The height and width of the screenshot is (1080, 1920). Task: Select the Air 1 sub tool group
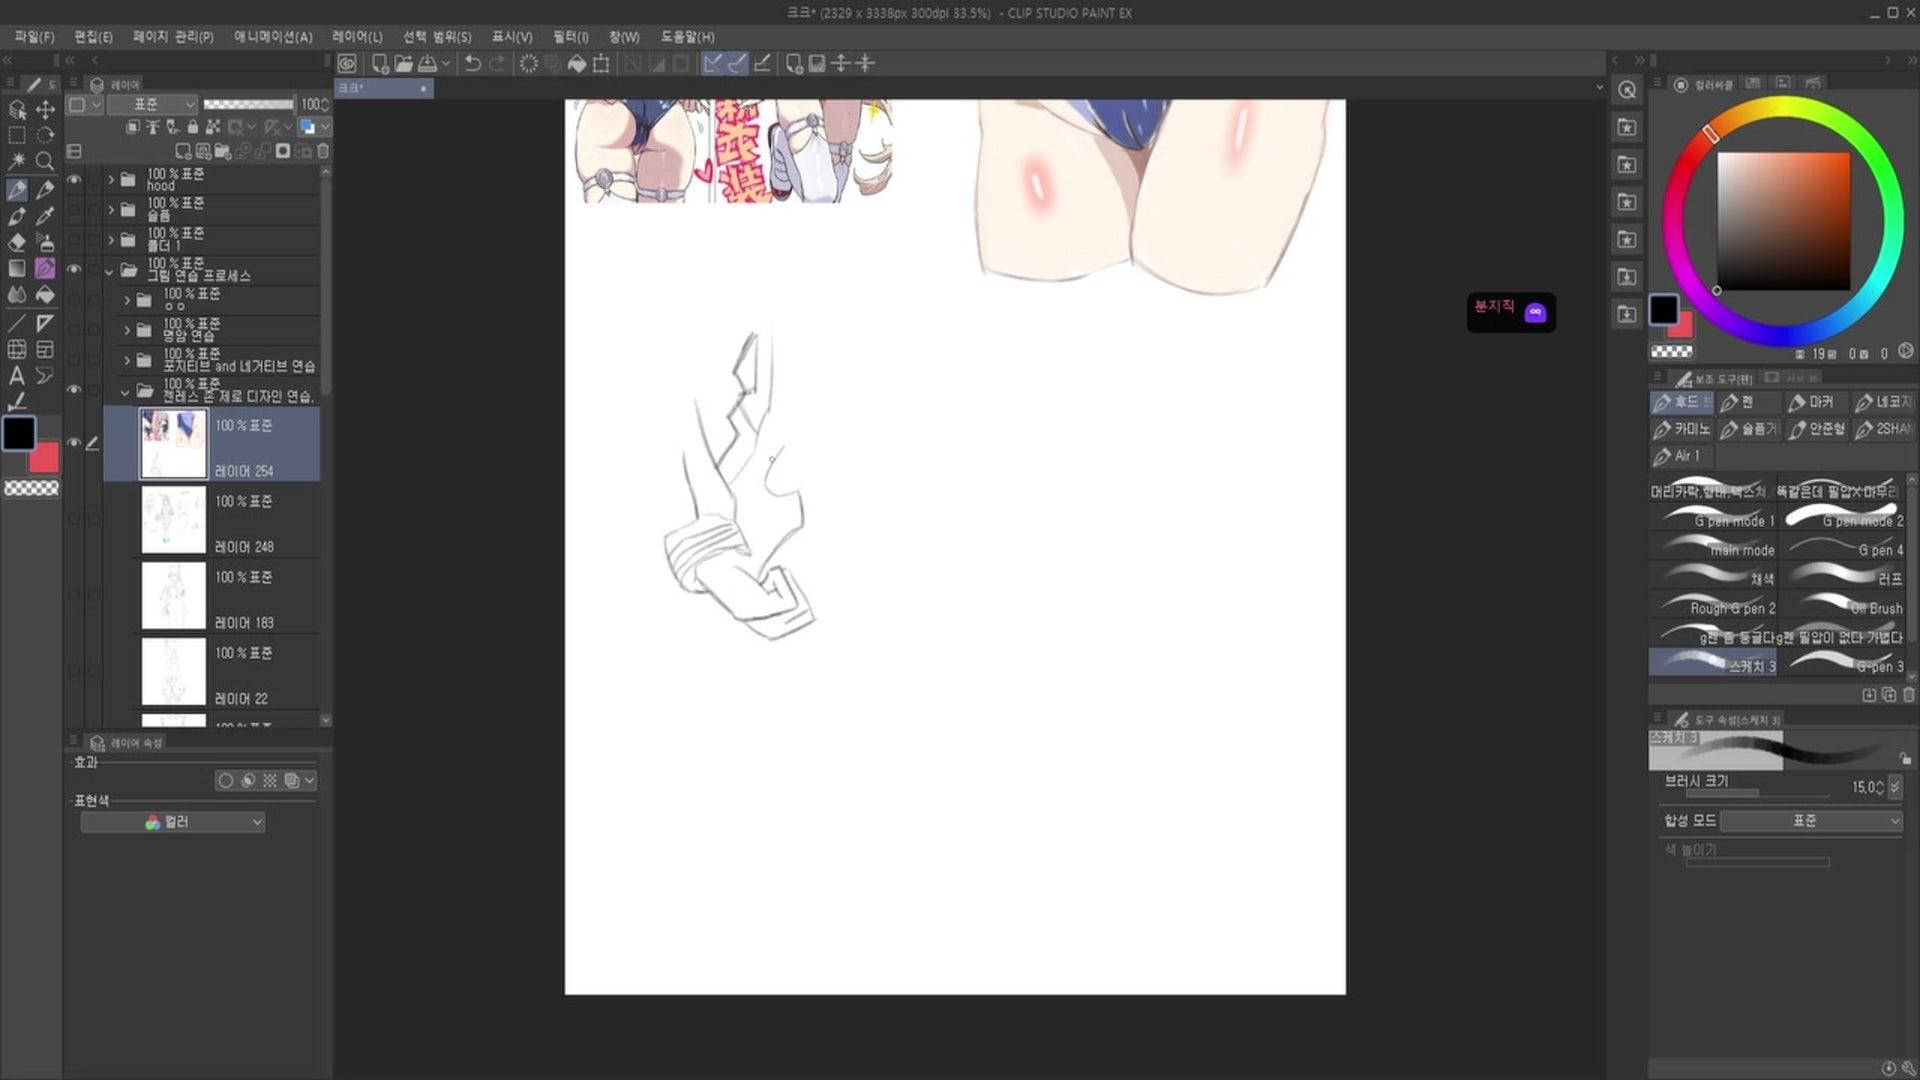coord(1681,456)
